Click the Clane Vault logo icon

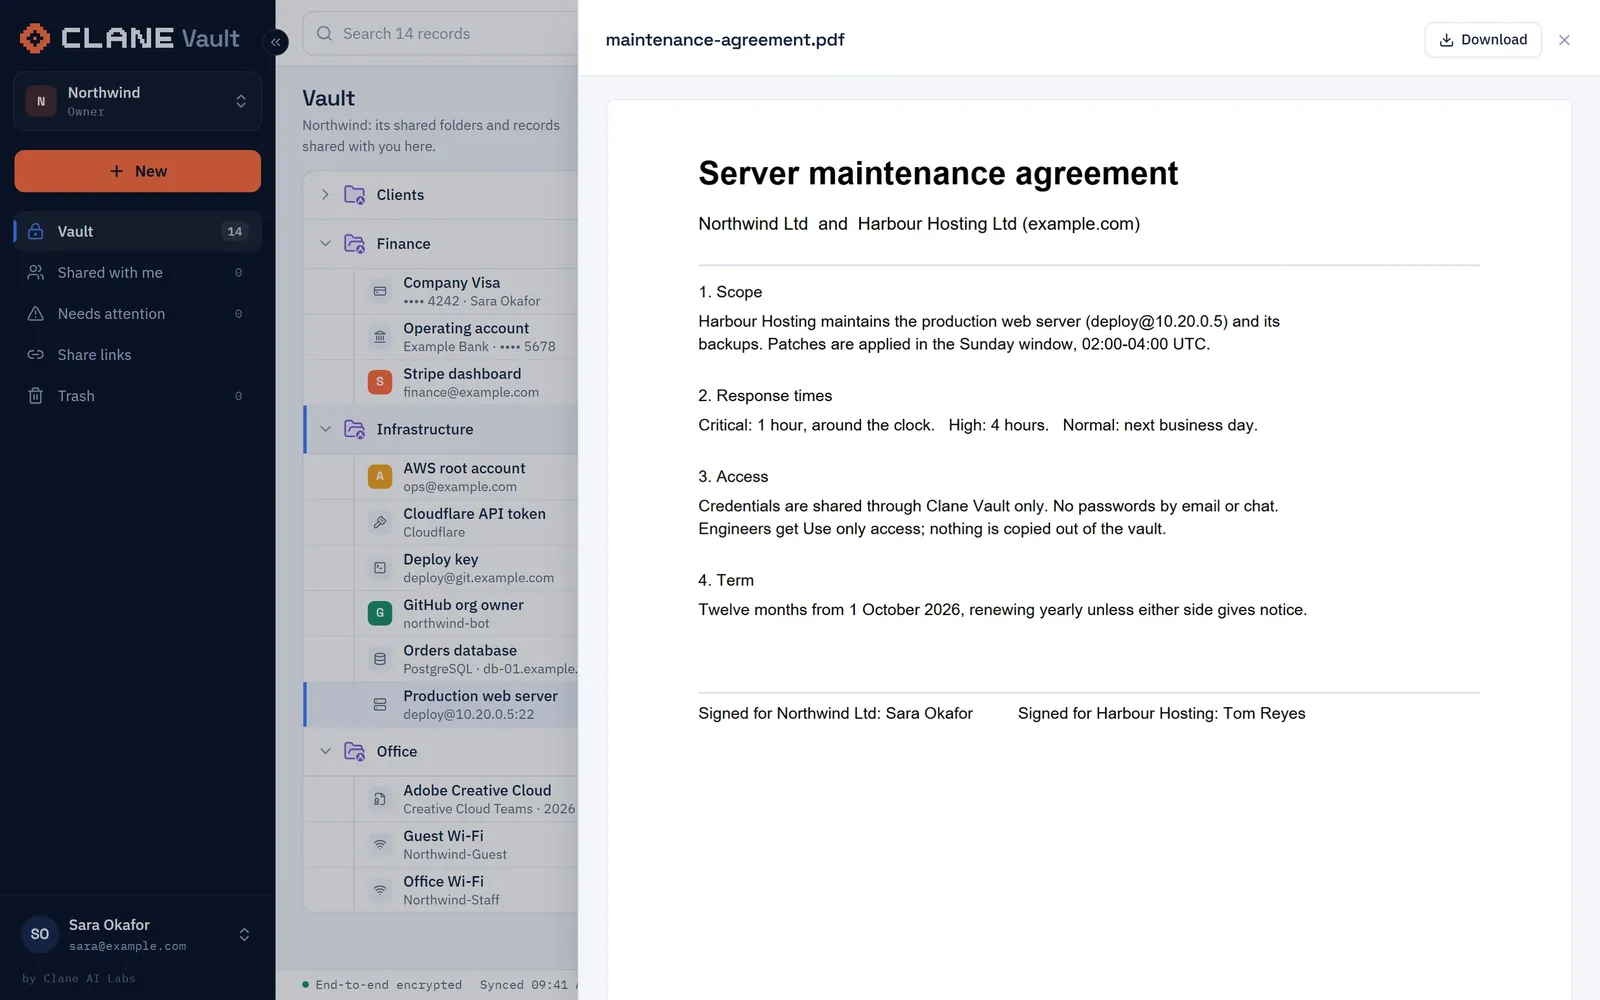pyautogui.click(x=35, y=38)
